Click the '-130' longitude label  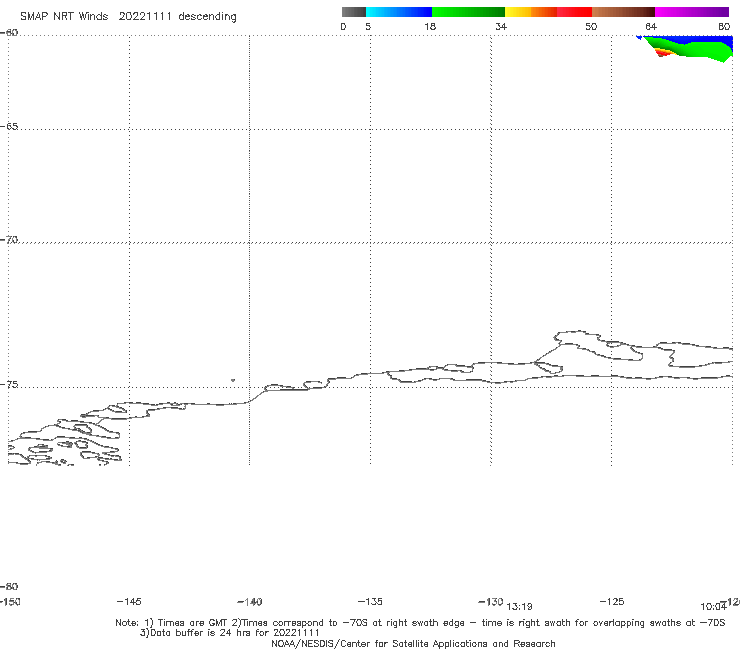point(491,602)
